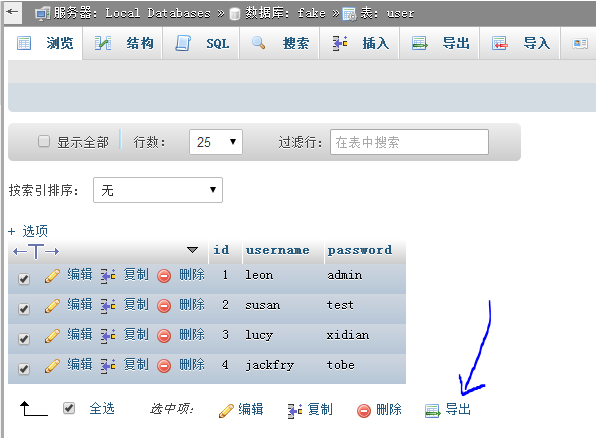
Task: Sort by the id column header
Action: click(221, 250)
